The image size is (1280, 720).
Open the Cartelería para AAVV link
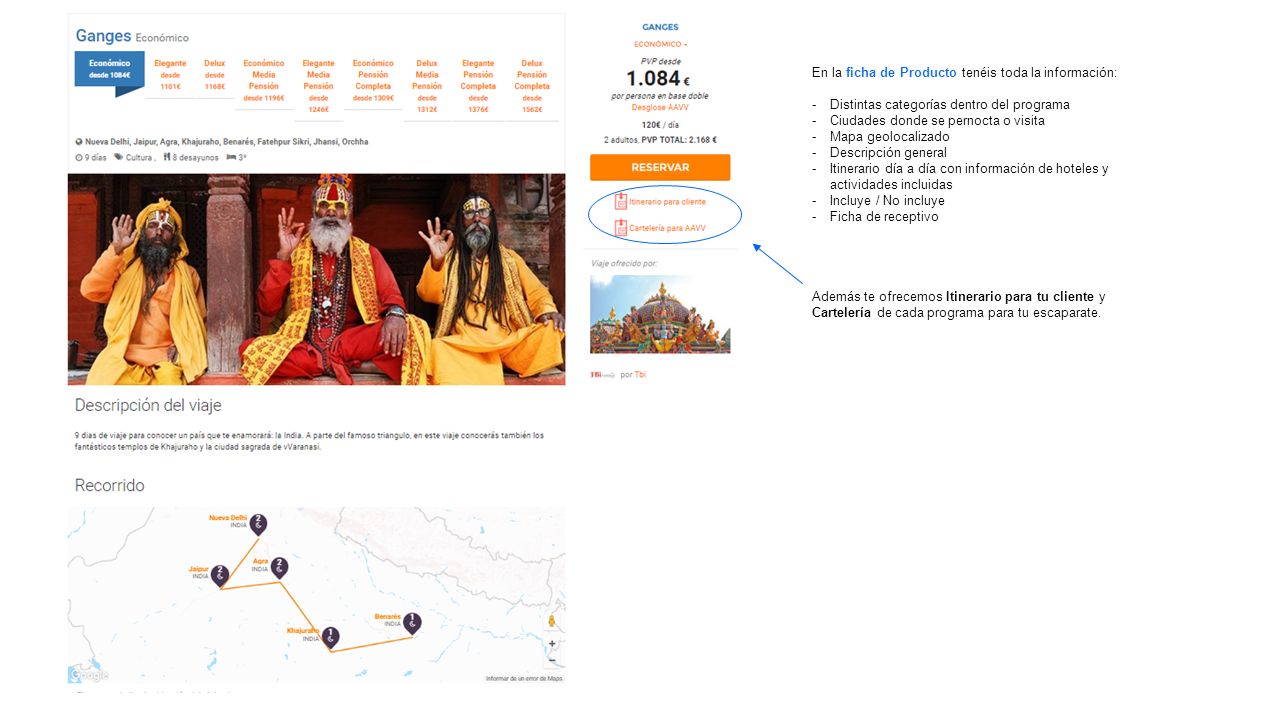[667, 228]
